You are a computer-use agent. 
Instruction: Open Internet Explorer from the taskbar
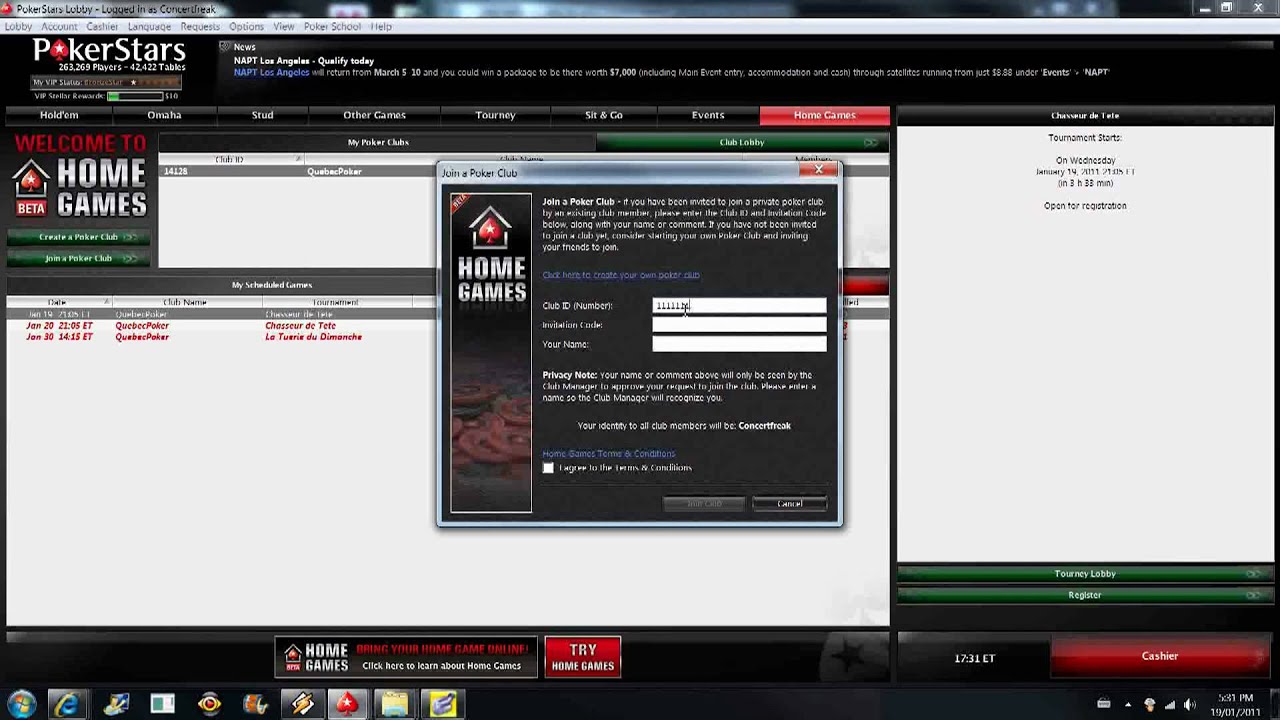[x=68, y=705]
